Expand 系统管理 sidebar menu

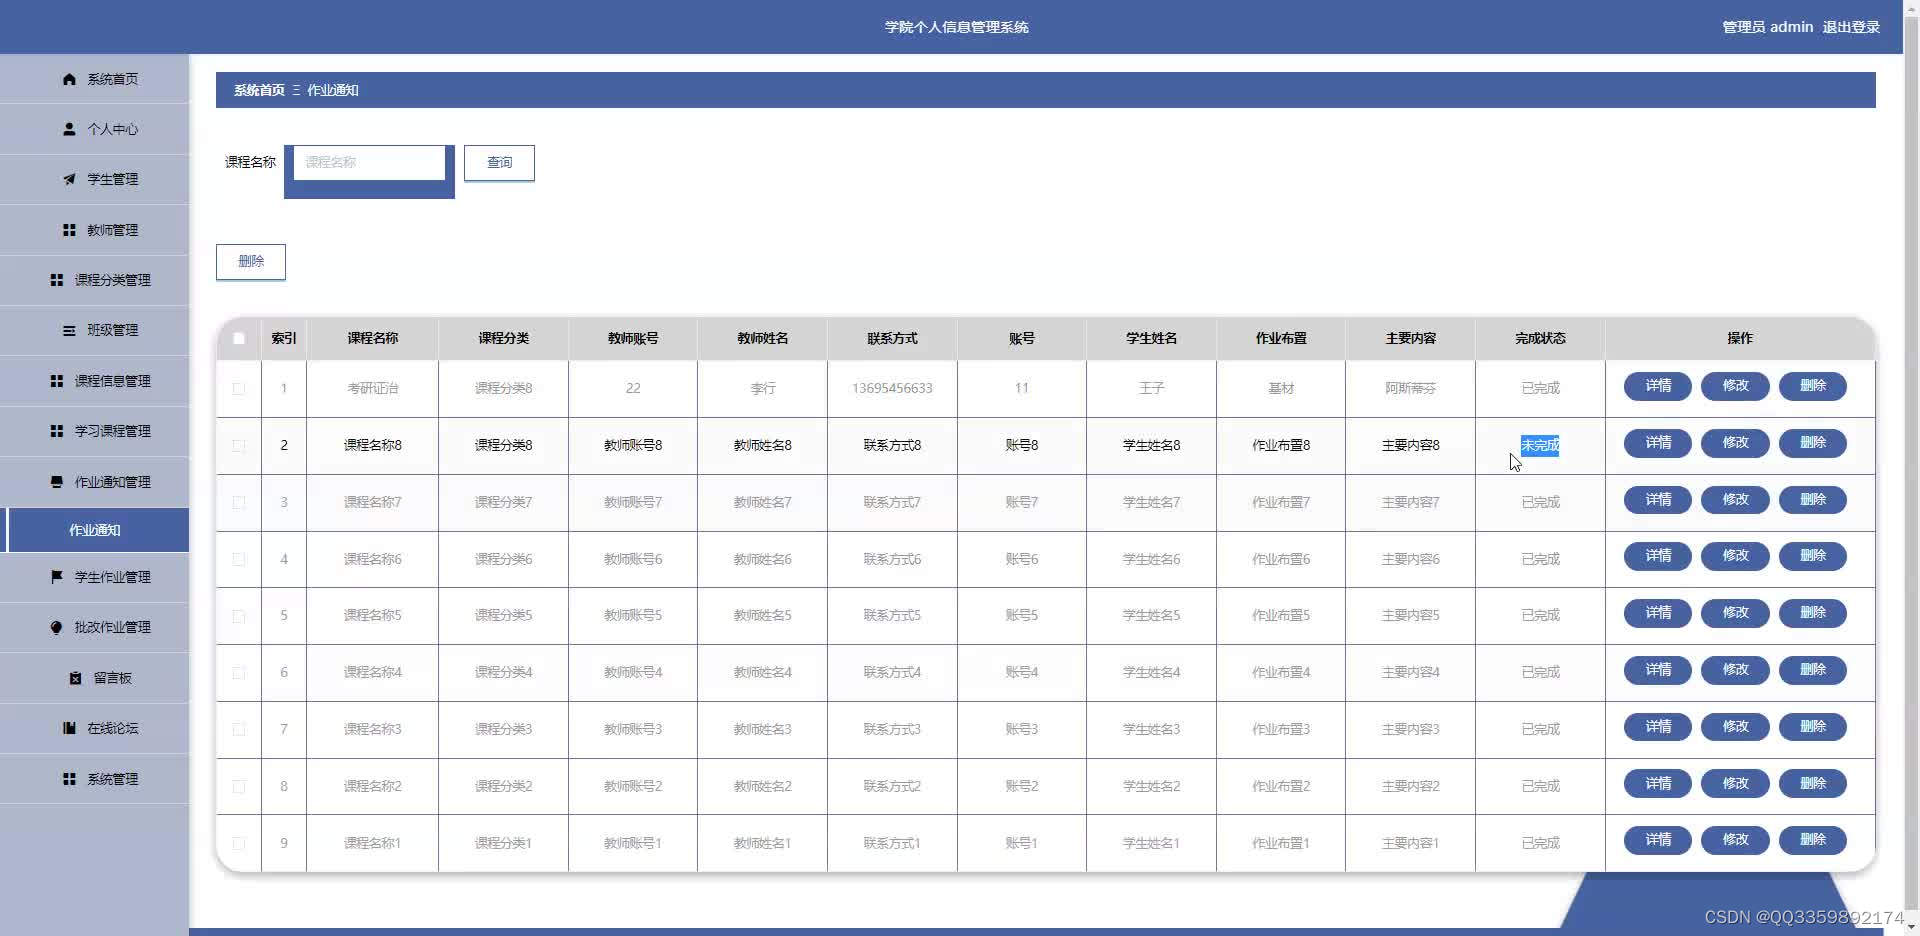coord(94,779)
